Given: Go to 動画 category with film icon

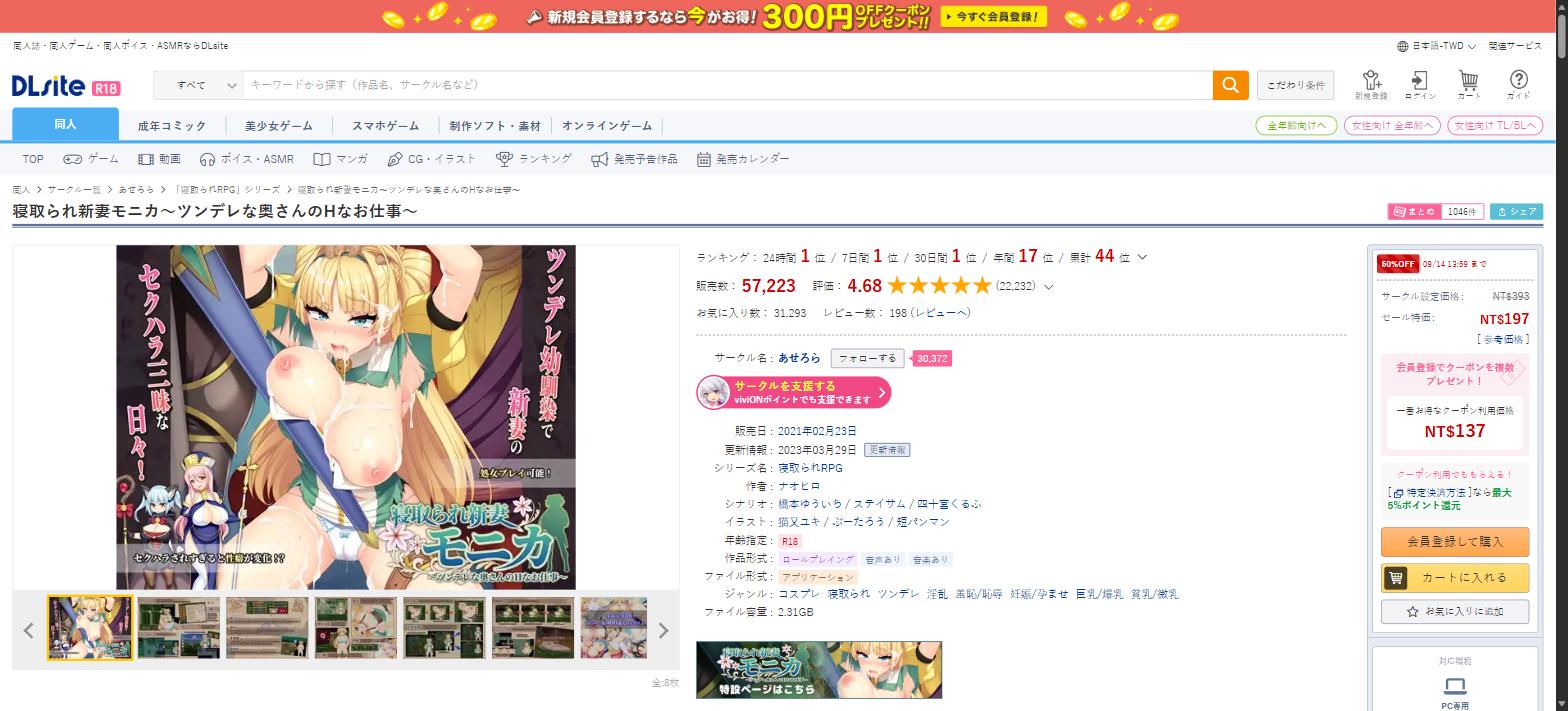Looking at the screenshot, I should pos(160,159).
